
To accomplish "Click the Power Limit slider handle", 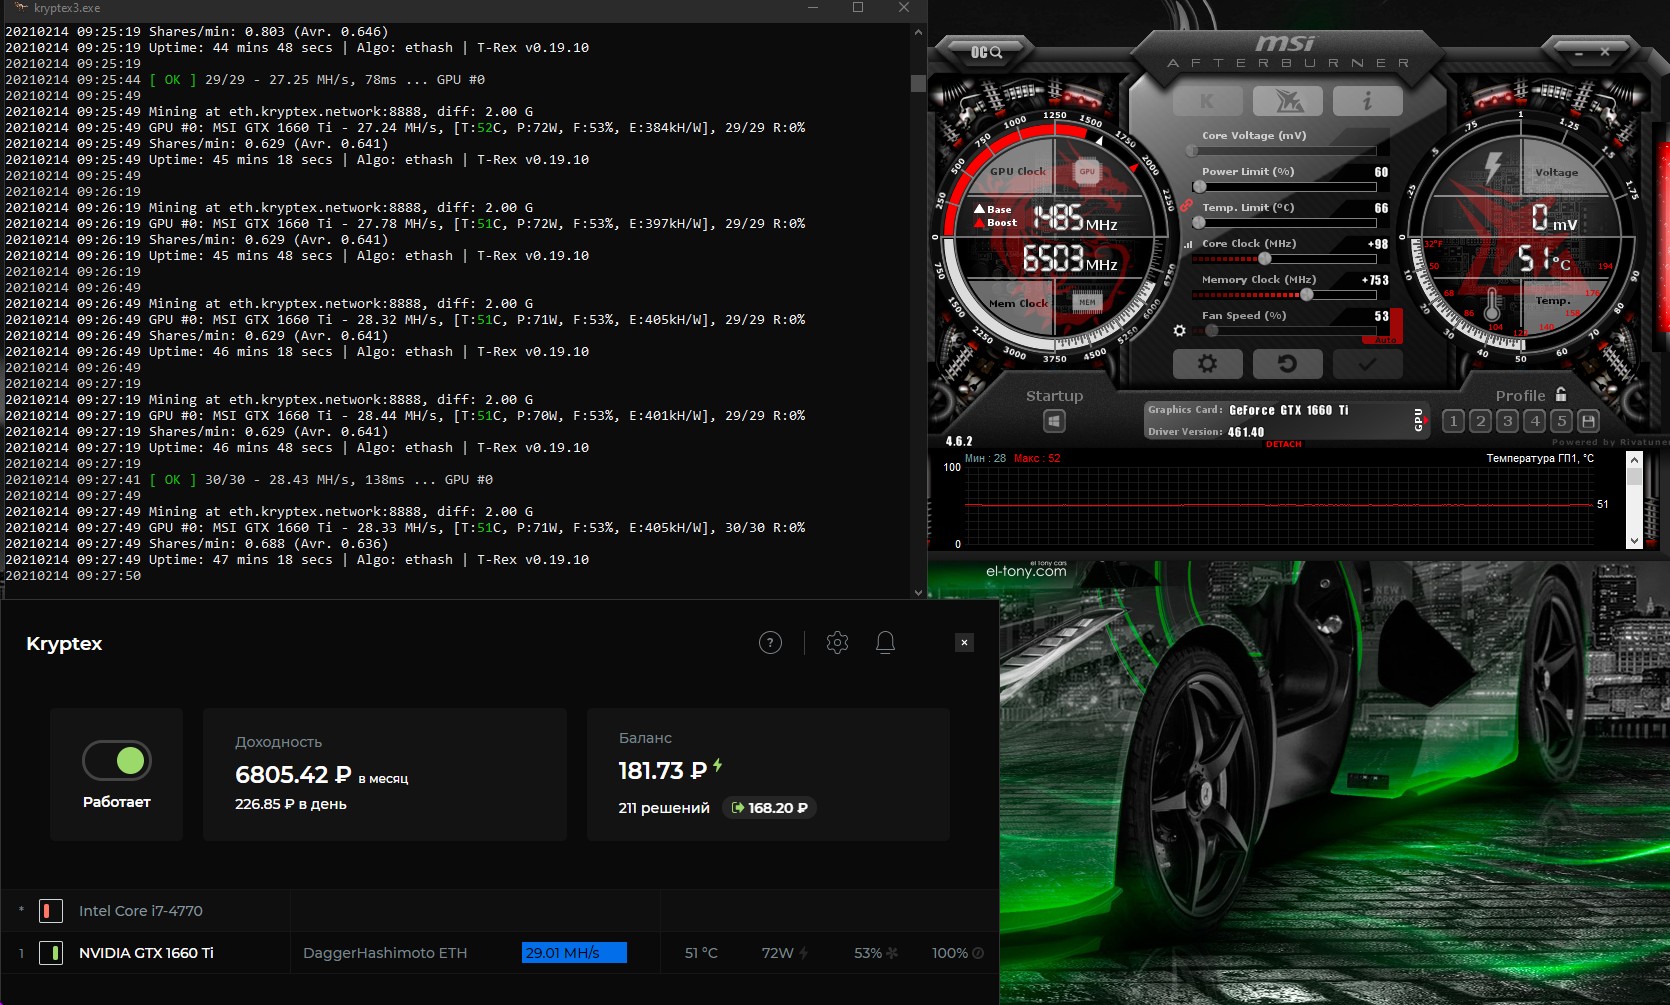I will point(1200,186).
